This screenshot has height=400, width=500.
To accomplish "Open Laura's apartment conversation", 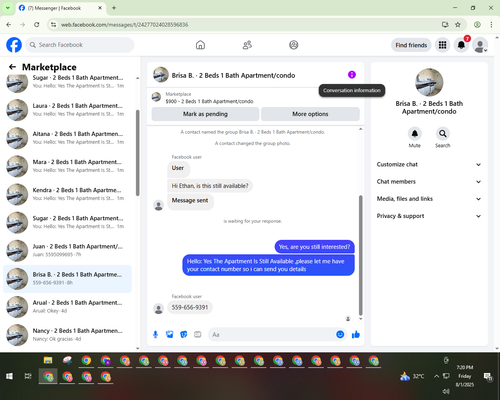I will (67, 110).
